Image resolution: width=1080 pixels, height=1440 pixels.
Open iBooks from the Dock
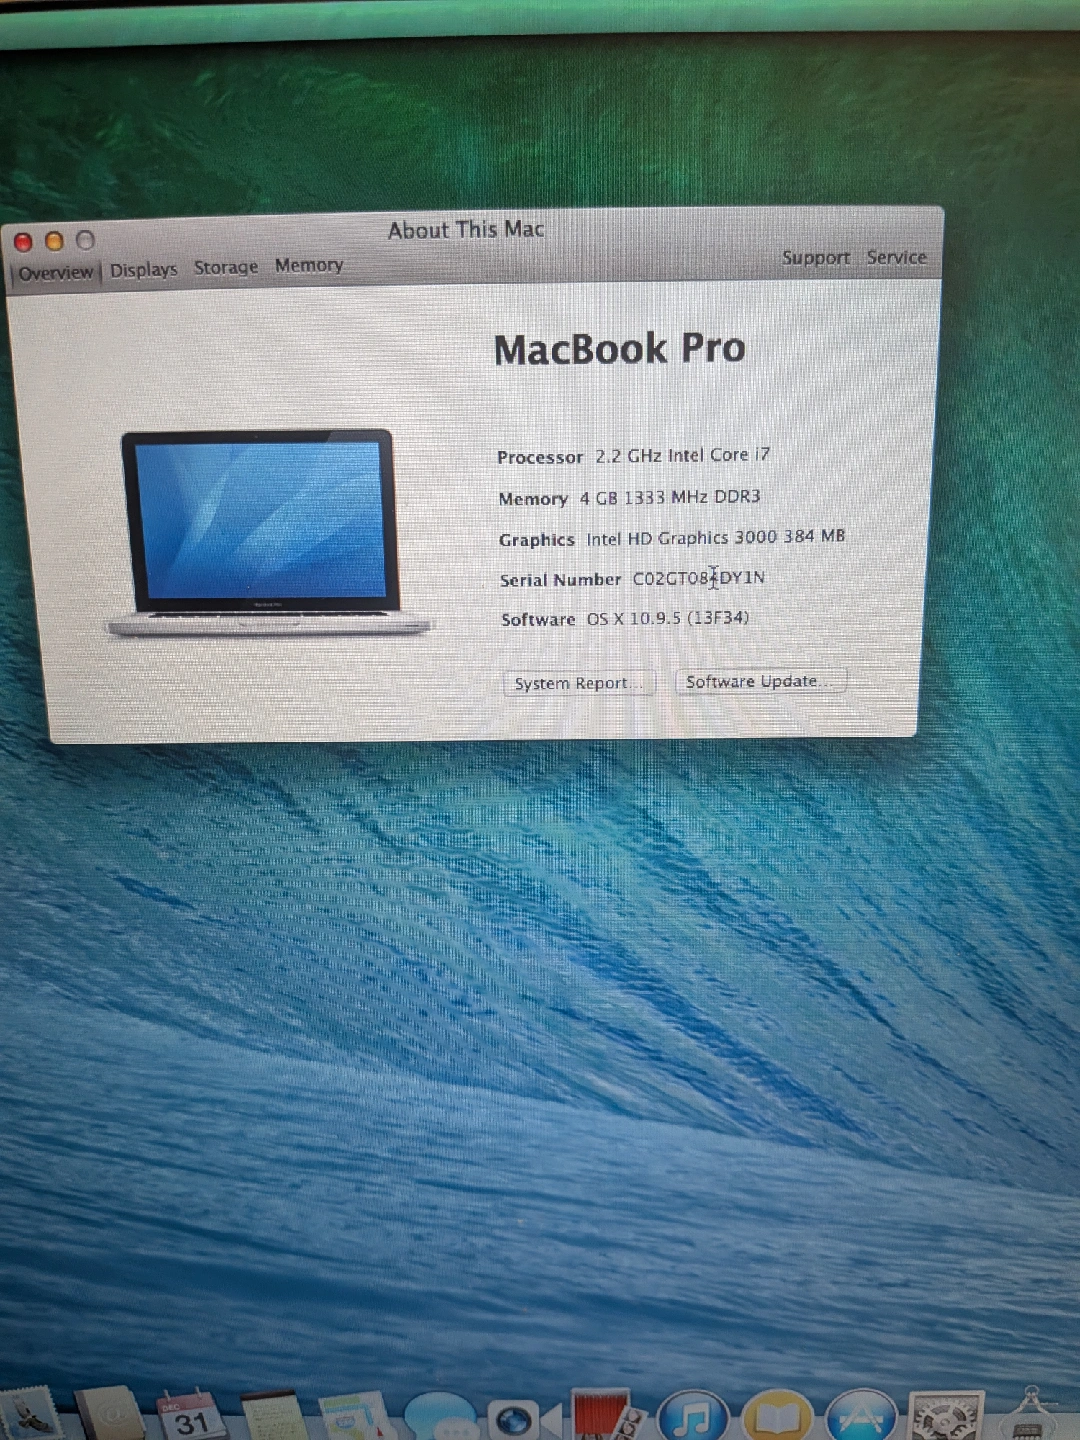tap(778, 1416)
